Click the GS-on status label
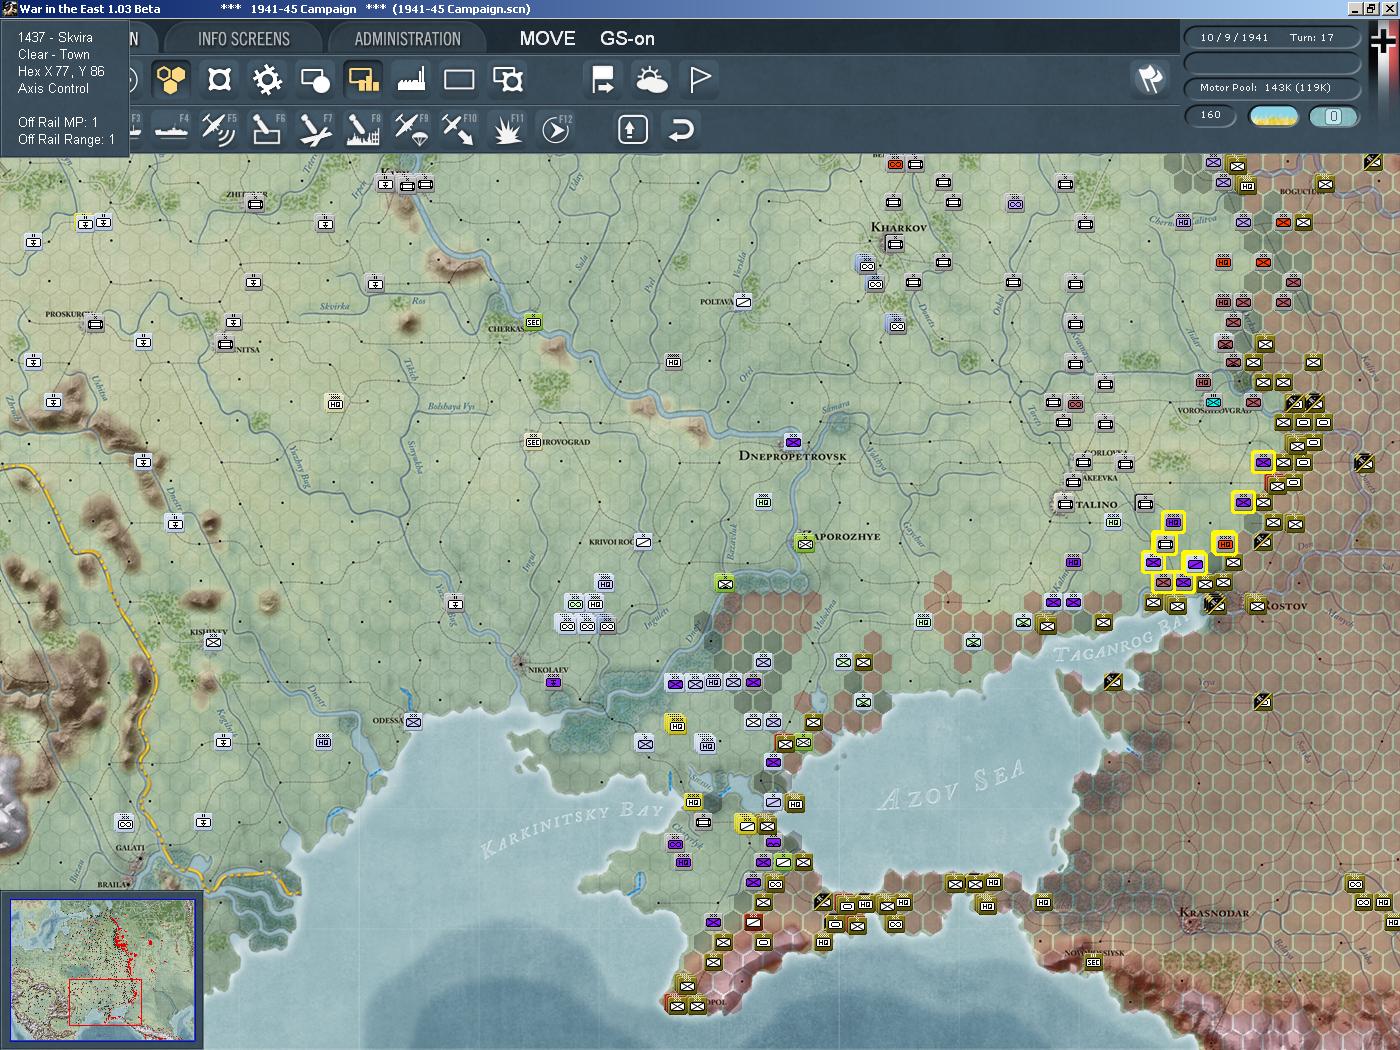The width and height of the screenshot is (1400, 1050). pyautogui.click(x=627, y=39)
